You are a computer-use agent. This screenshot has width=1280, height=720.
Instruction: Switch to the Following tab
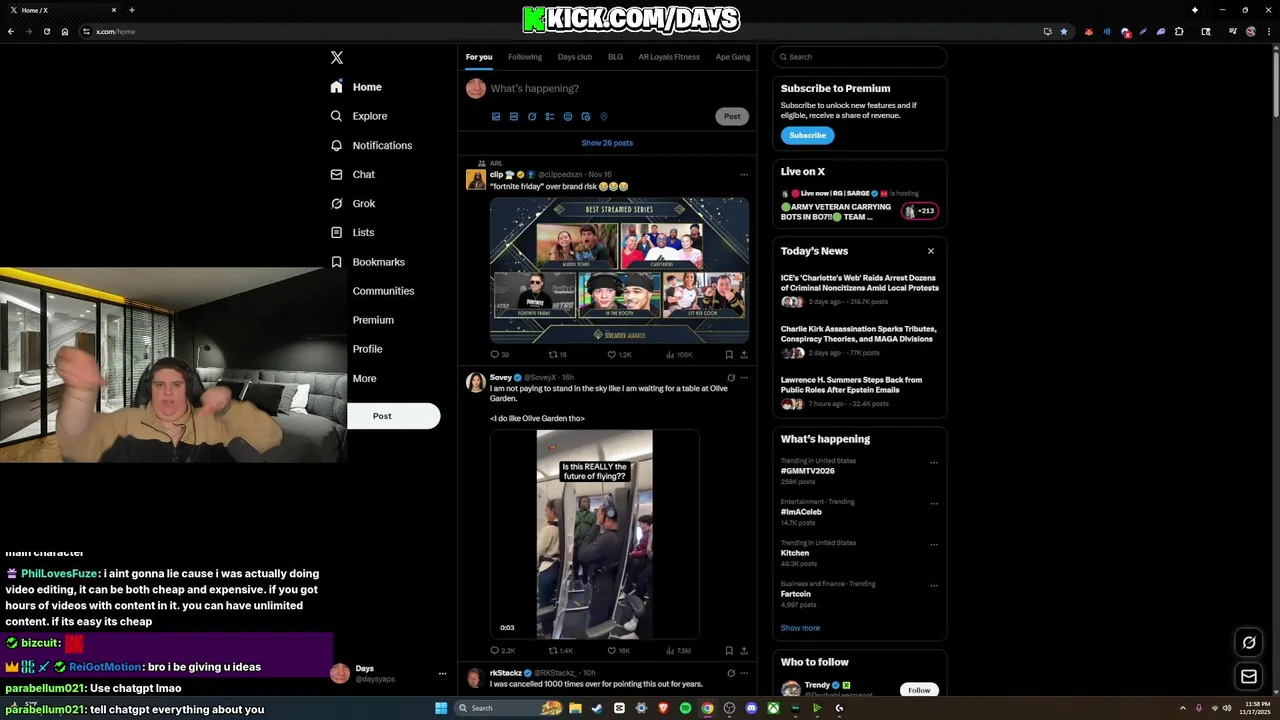pyautogui.click(x=525, y=57)
